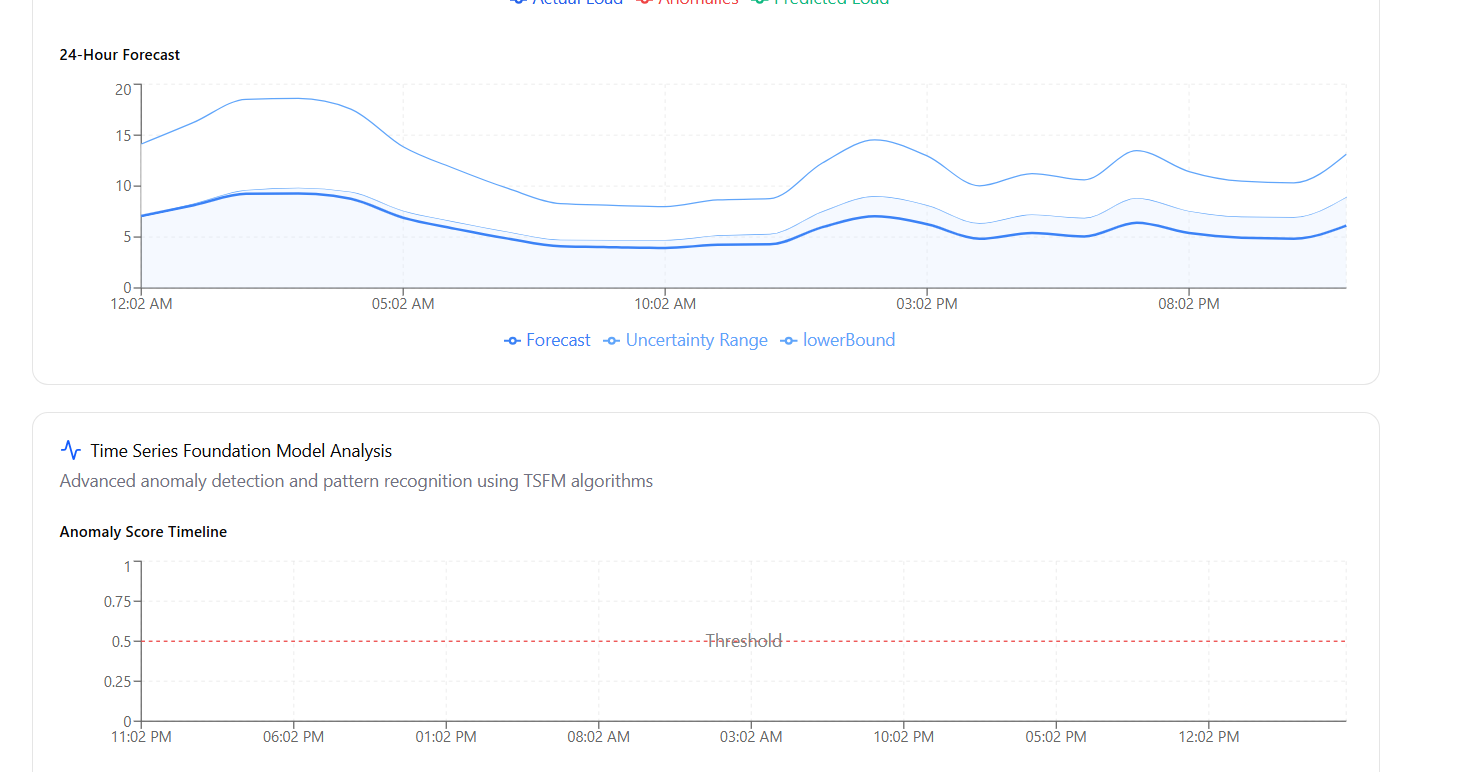This screenshot has height=772, width=1476.
Task: Click the 0.5 value on anomaly y-axis
Action: (121, 641)
